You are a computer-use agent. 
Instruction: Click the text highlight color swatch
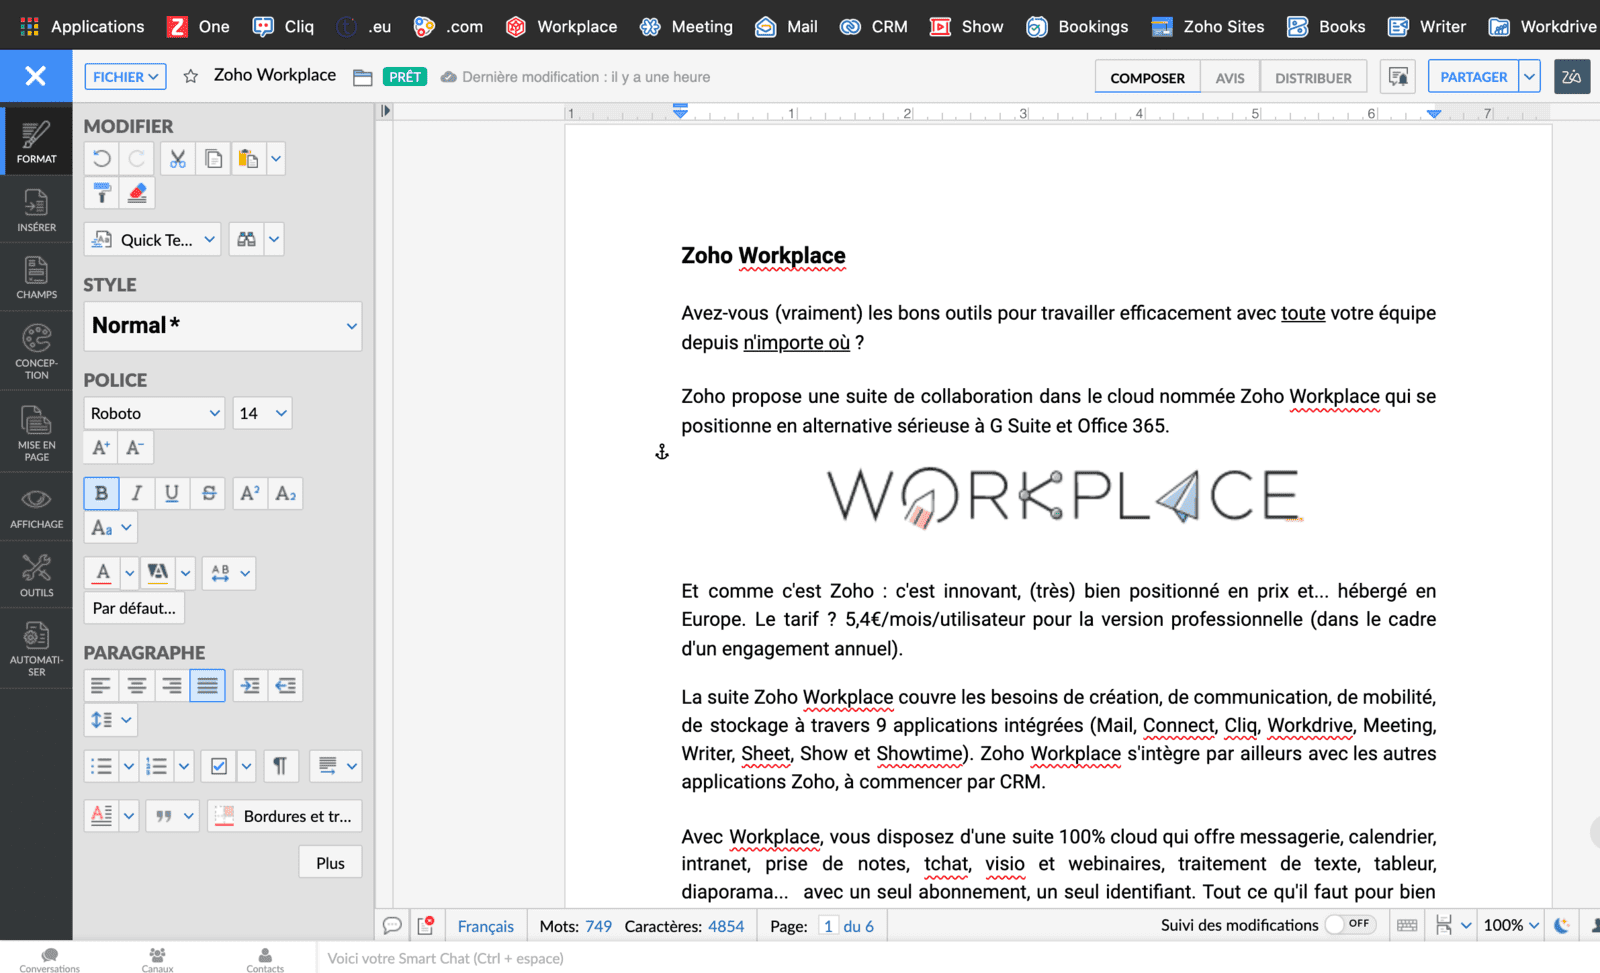tap(158, 573)
